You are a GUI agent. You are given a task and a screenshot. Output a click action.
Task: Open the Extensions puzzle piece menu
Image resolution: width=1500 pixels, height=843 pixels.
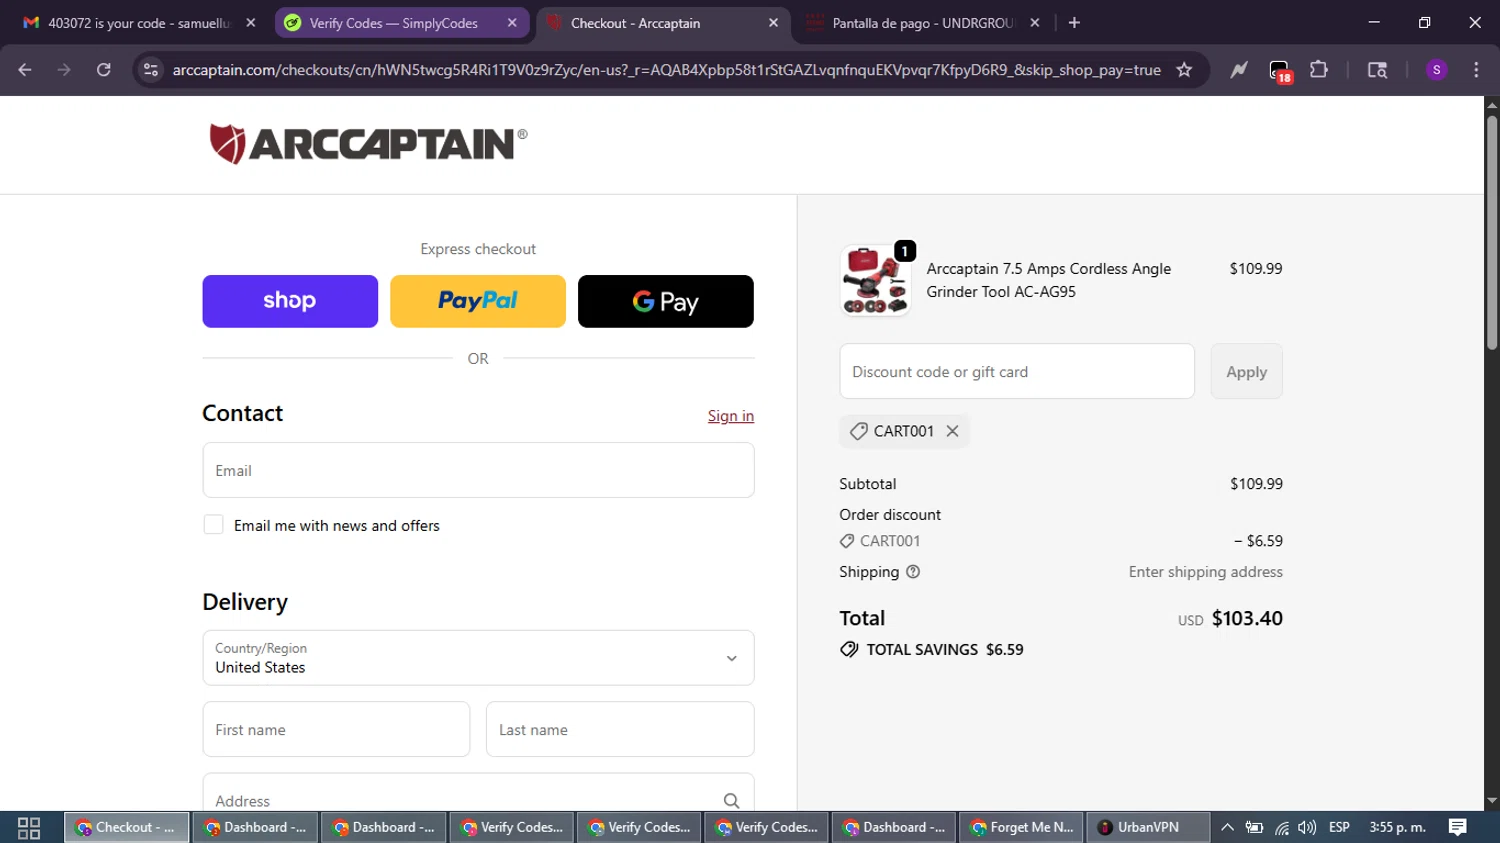[x=1319, y=70]
